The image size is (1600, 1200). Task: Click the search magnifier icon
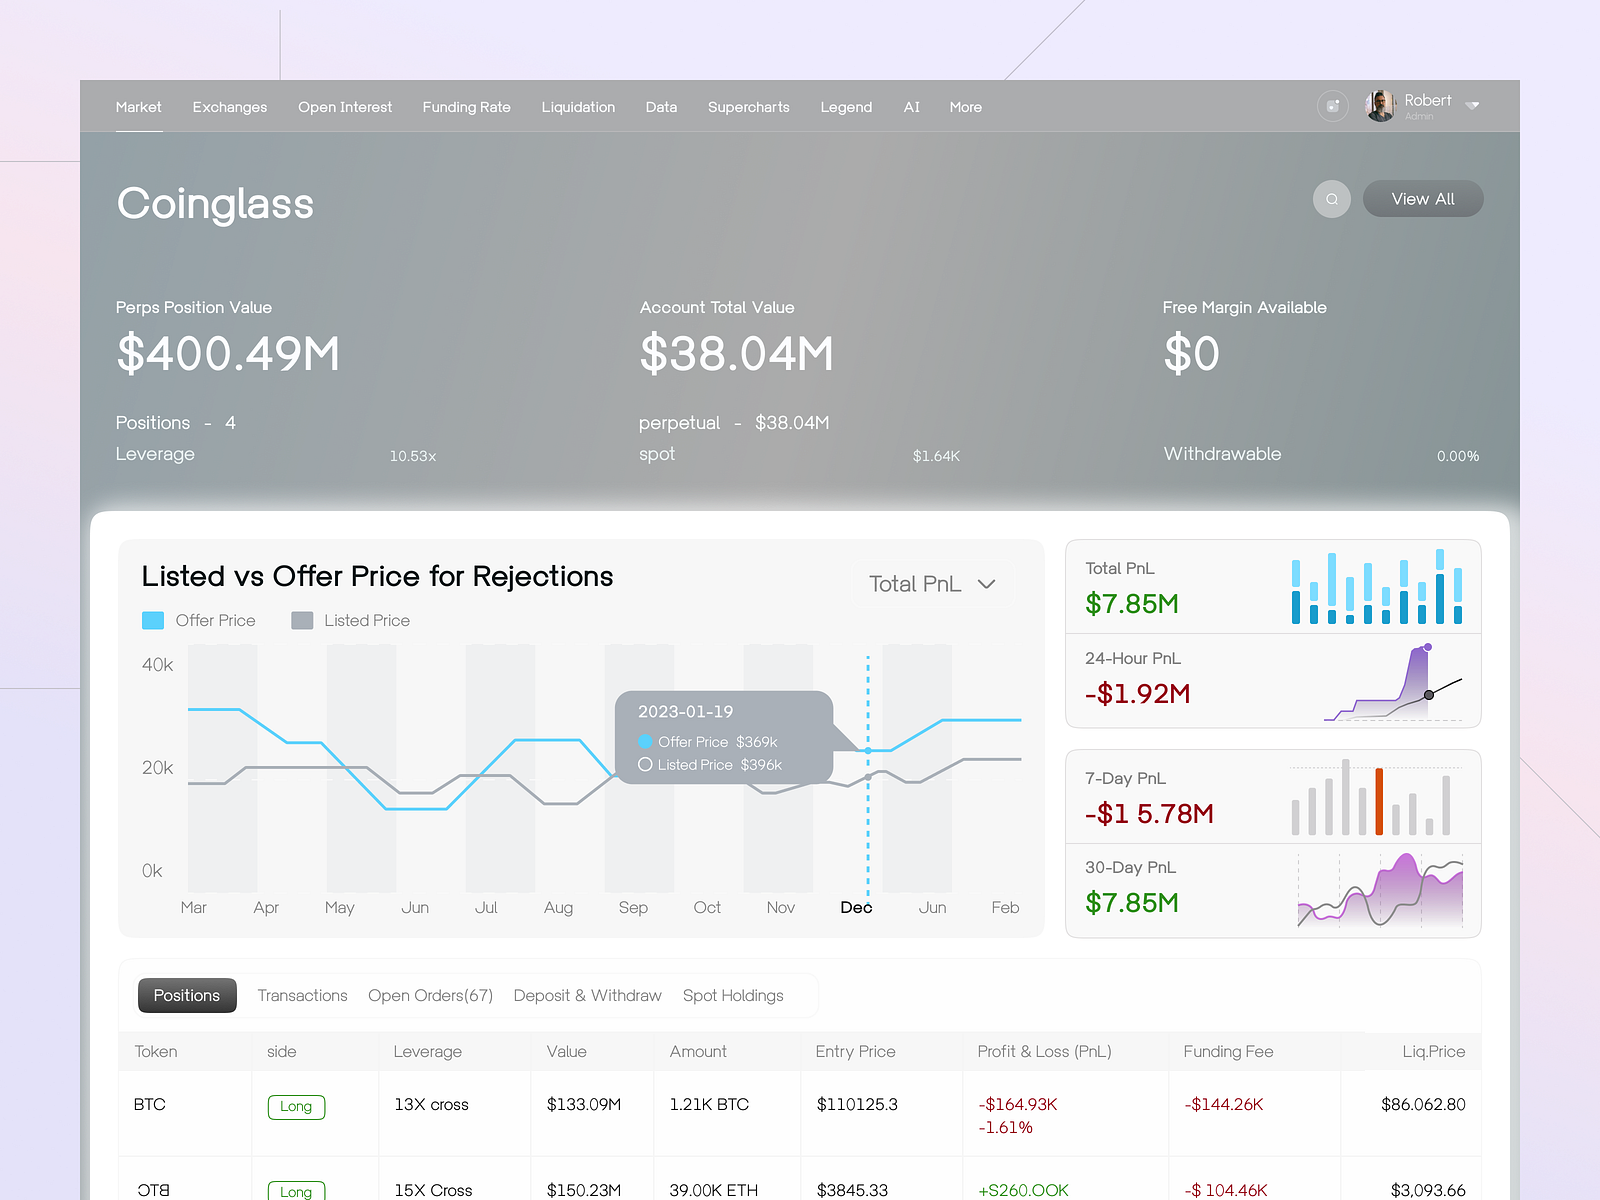coord(1331,199)
